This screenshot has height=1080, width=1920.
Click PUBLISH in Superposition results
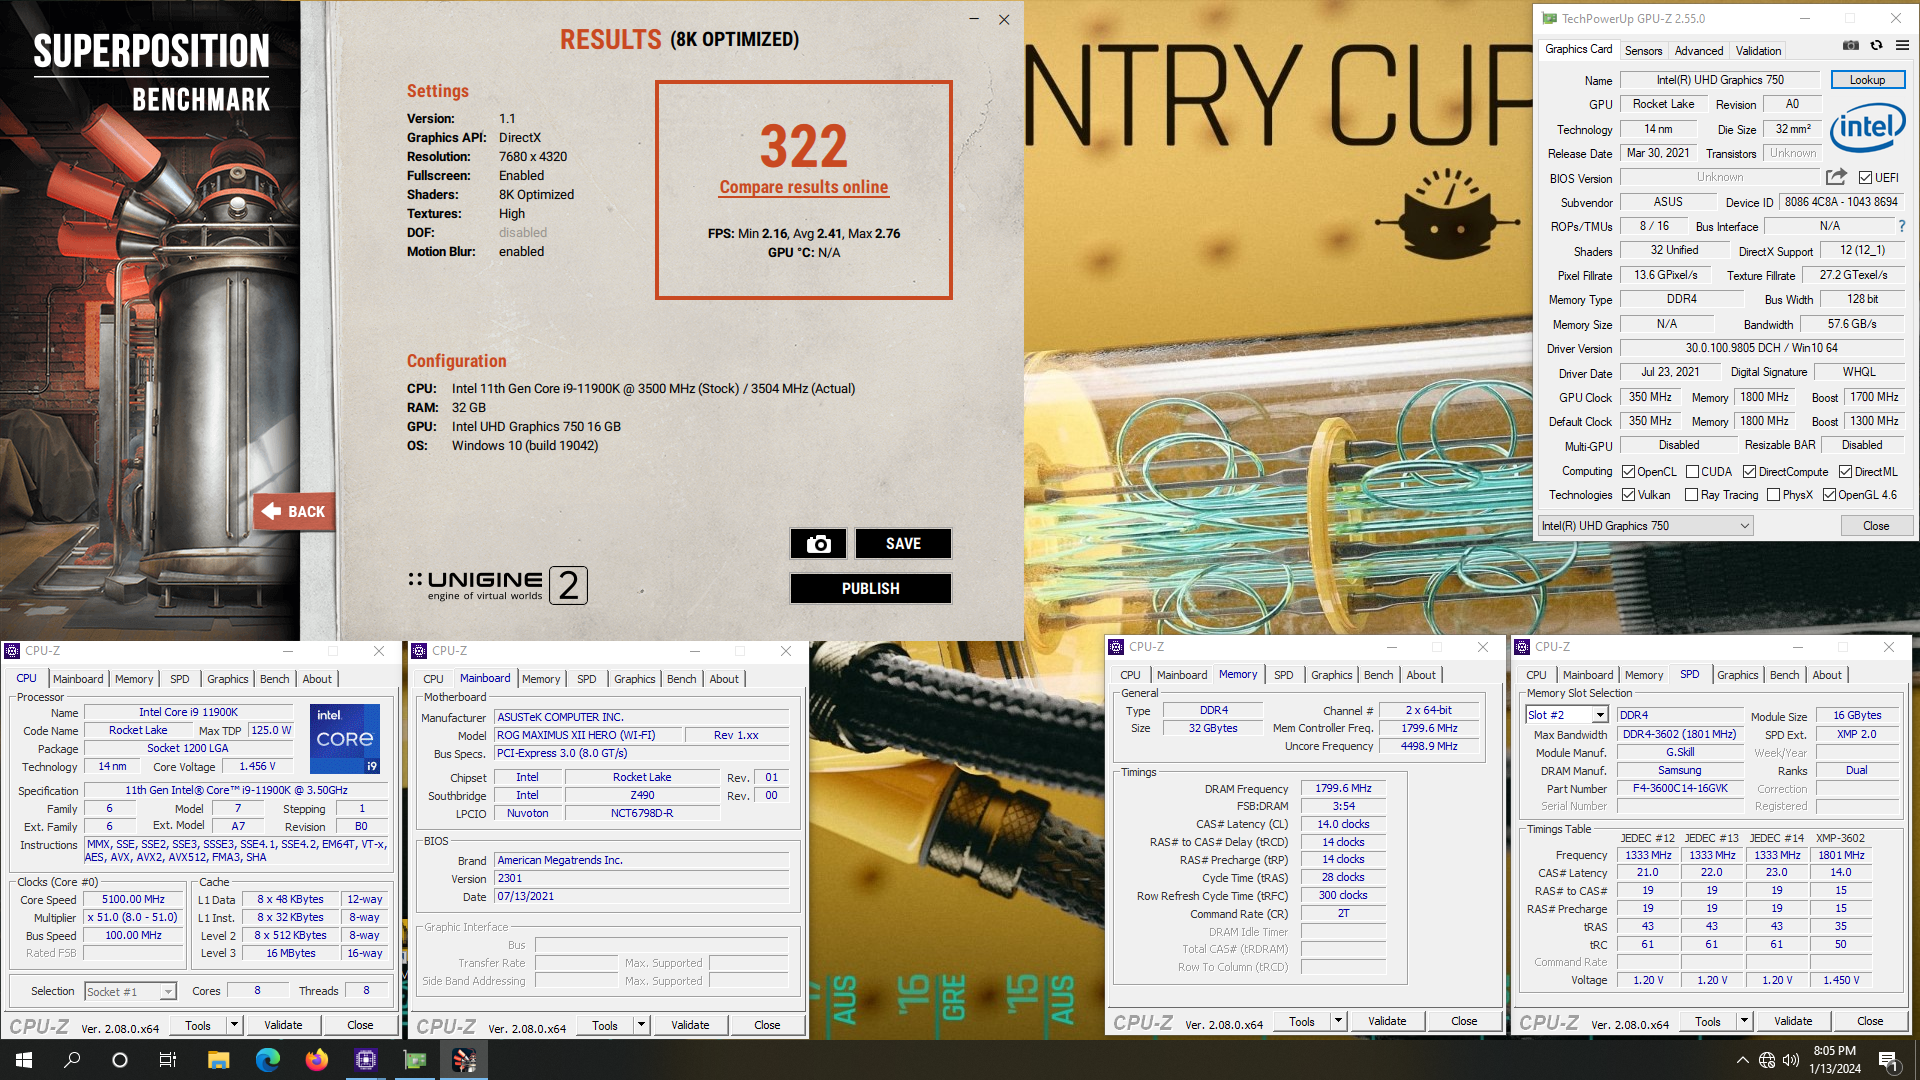tap(870, 588)
